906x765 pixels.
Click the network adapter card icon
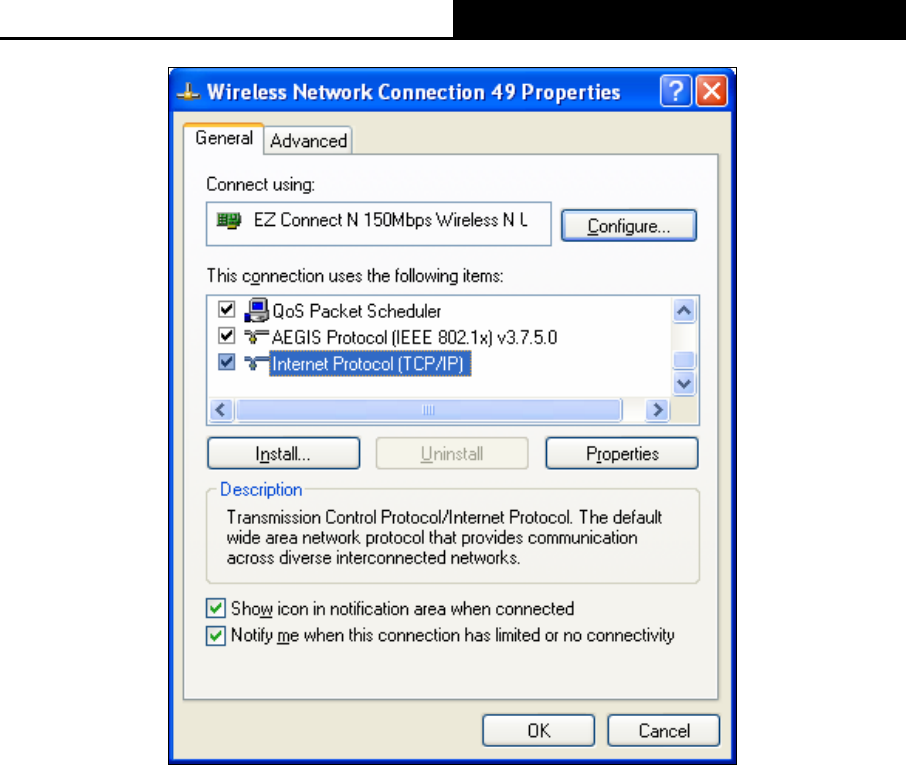(x=228, y=220)
